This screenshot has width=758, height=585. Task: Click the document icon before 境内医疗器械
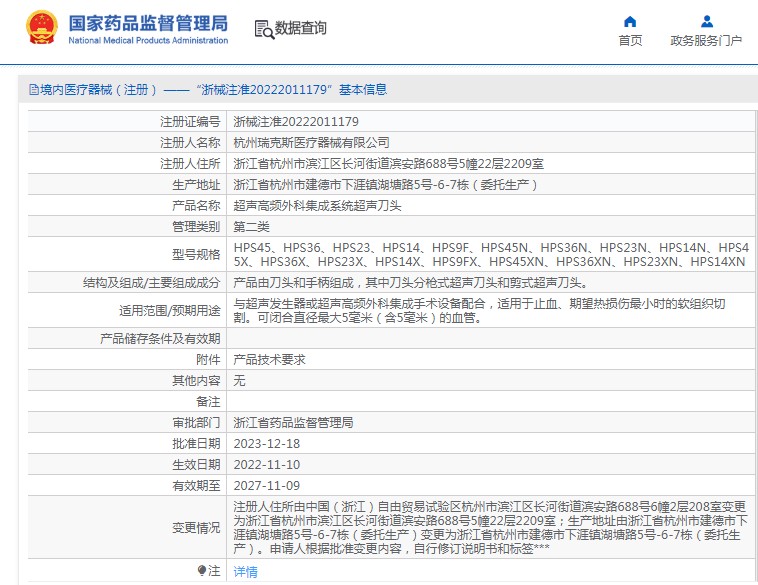pos(33,90)
